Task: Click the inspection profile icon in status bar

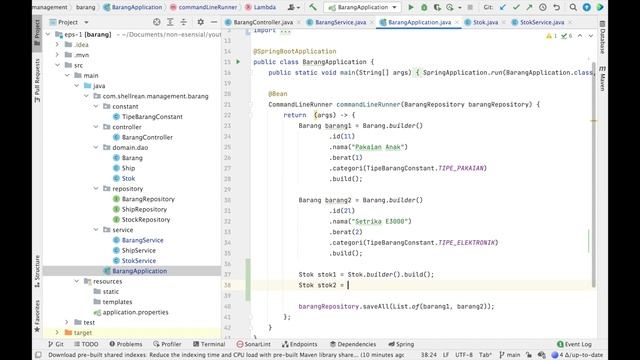Action: coord(542,355)
